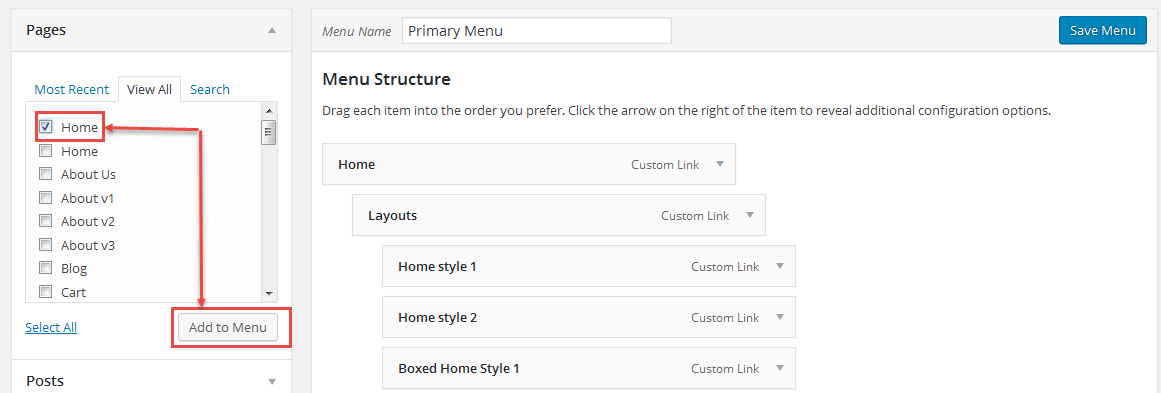1161x393 pixels.
Task: Check the About Us page checkbox
Action: click(x=46, y=175)
